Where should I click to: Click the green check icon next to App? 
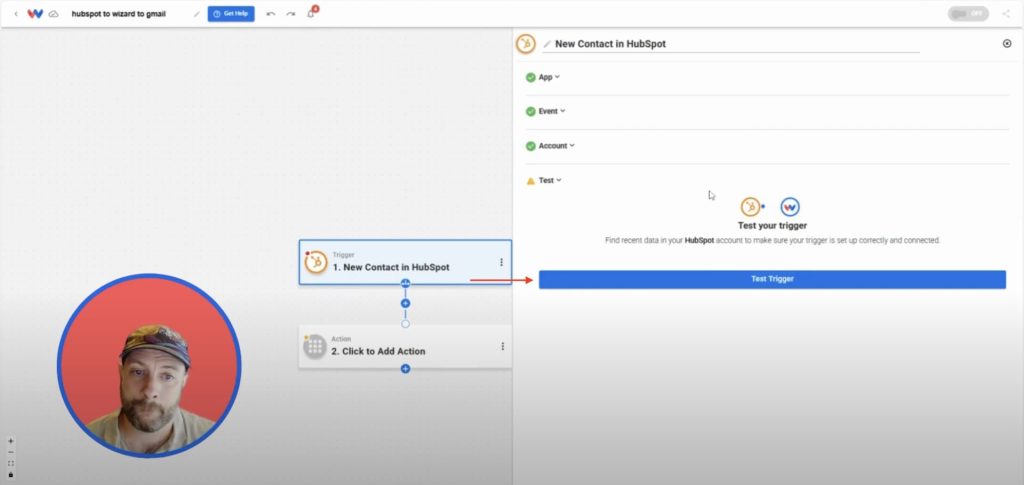pyautogui.click(x=531, y=77)
